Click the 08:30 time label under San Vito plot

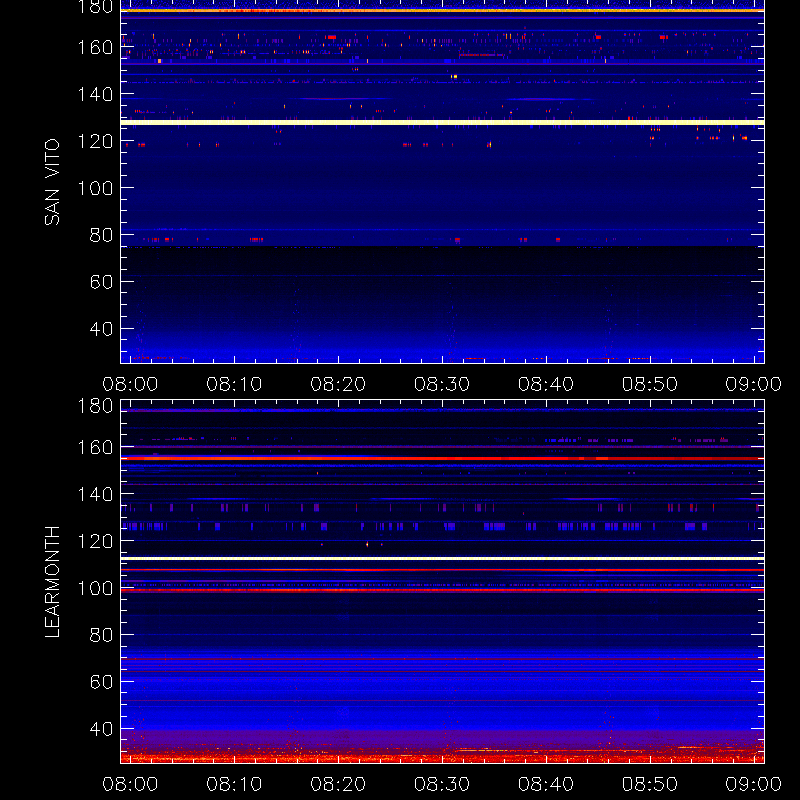(x=442, y=384)
